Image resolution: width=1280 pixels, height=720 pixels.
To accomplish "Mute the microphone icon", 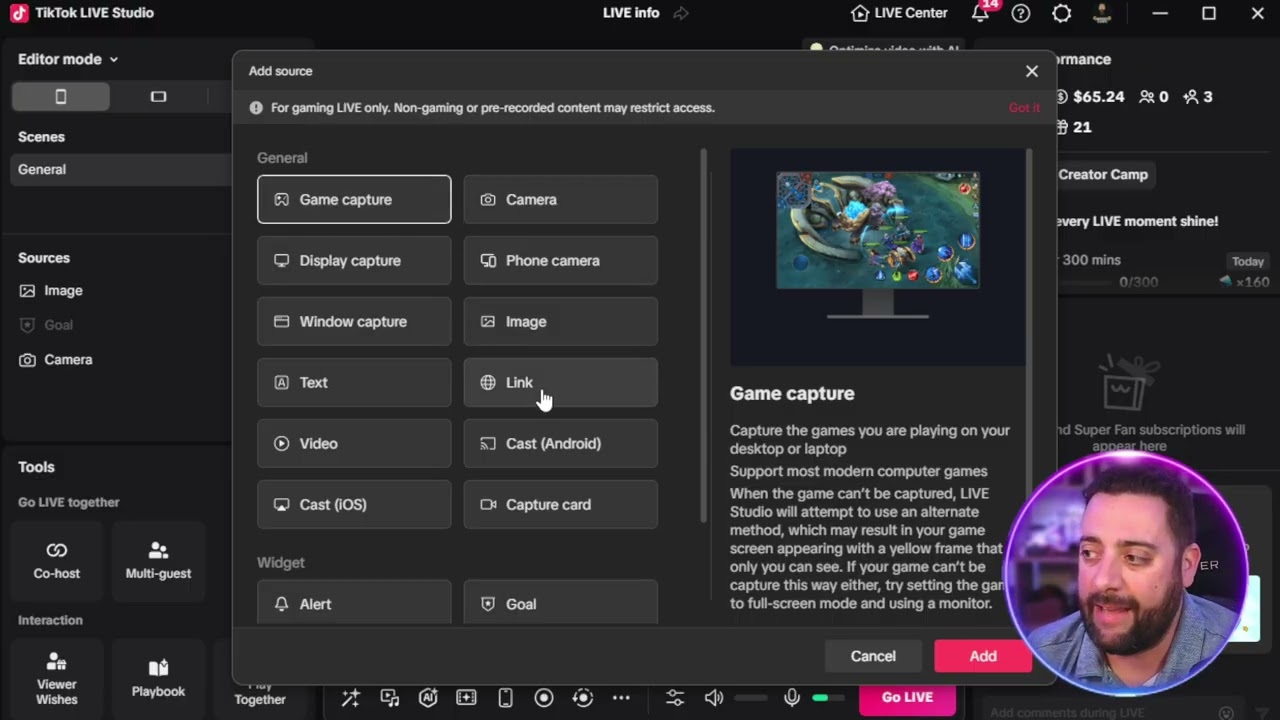I will (x=791, y=698).
